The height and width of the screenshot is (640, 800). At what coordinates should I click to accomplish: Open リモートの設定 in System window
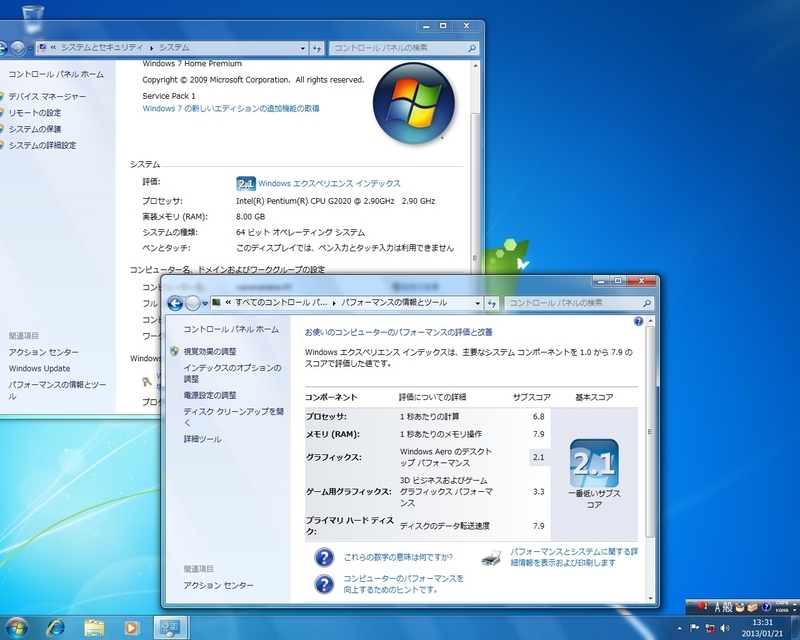35,113
